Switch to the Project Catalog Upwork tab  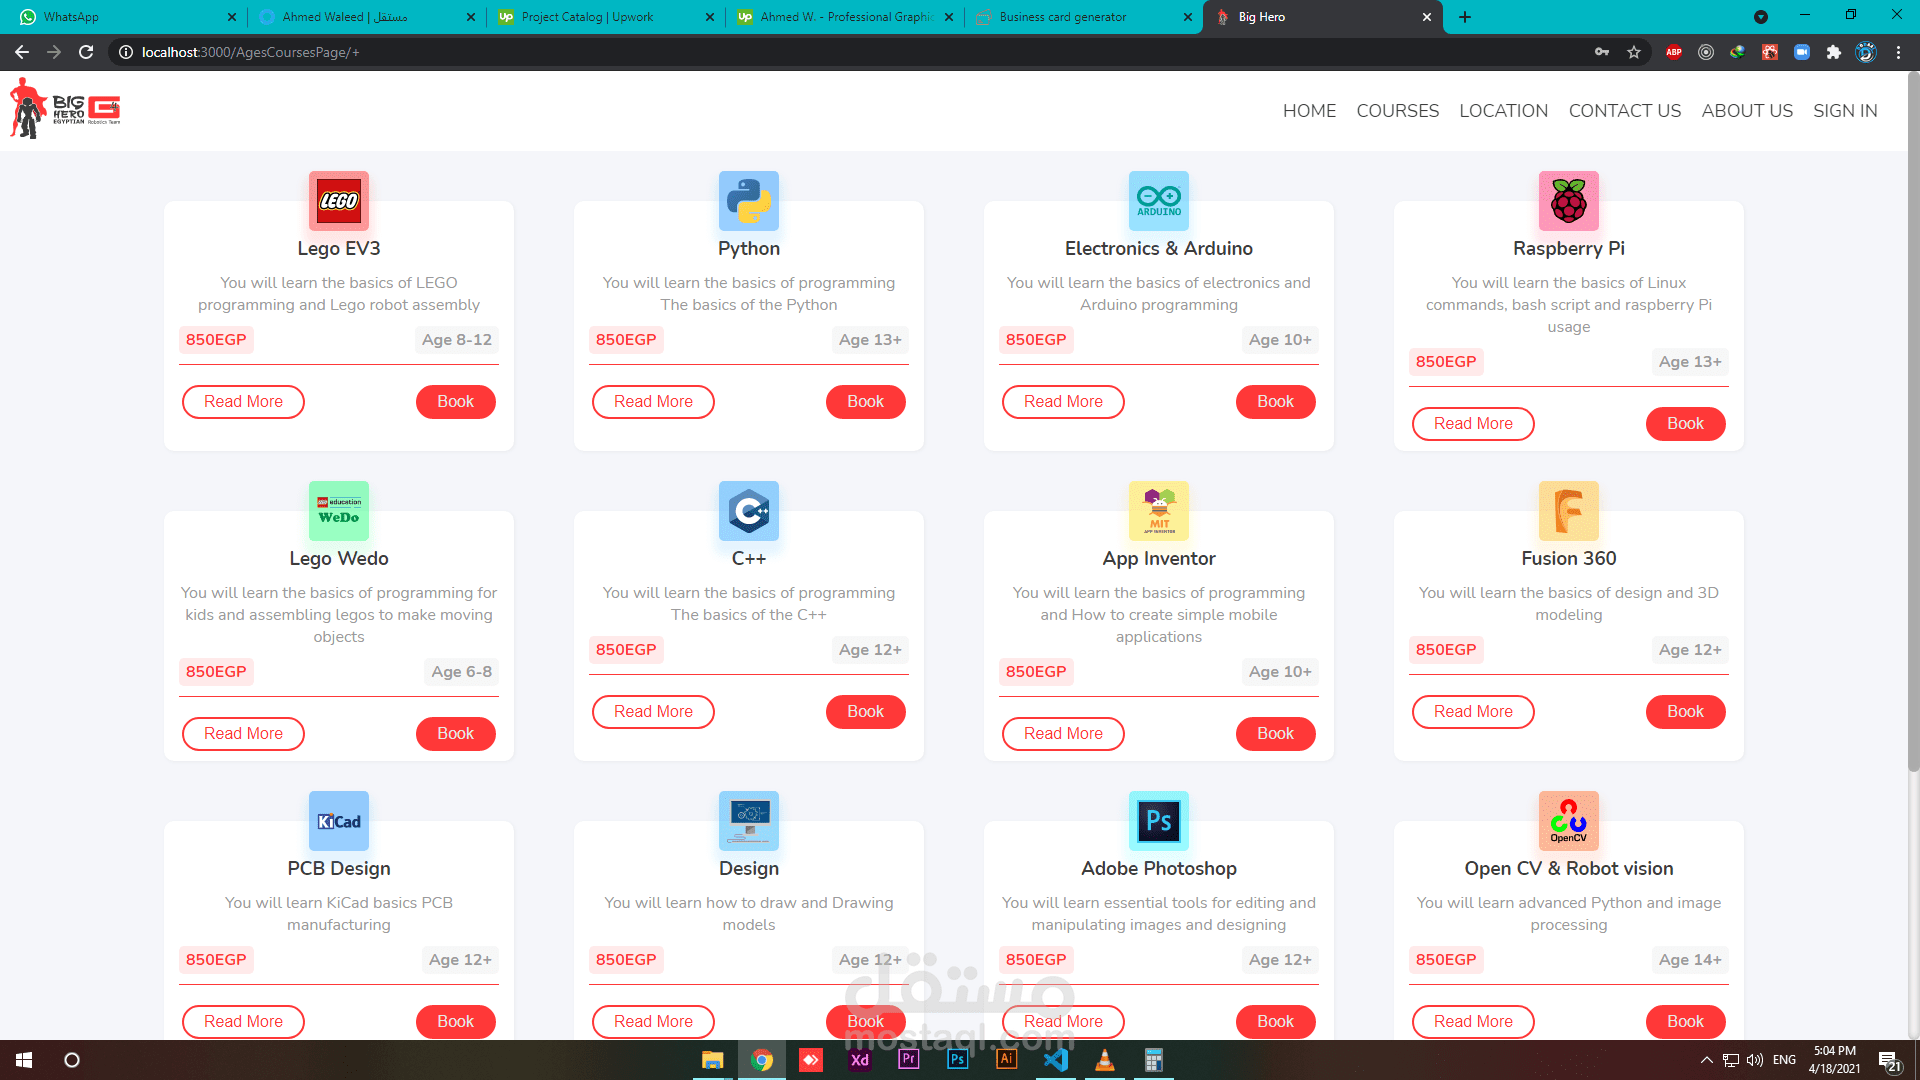[x=588, y=17]
